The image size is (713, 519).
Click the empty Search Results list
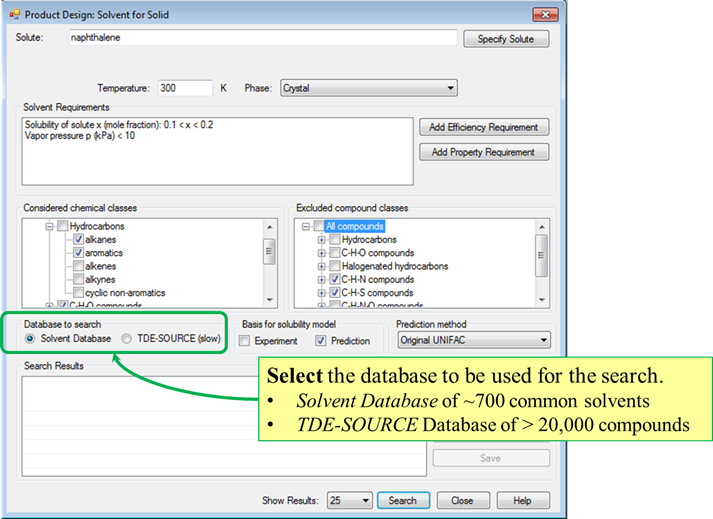(x=224, y=426)
